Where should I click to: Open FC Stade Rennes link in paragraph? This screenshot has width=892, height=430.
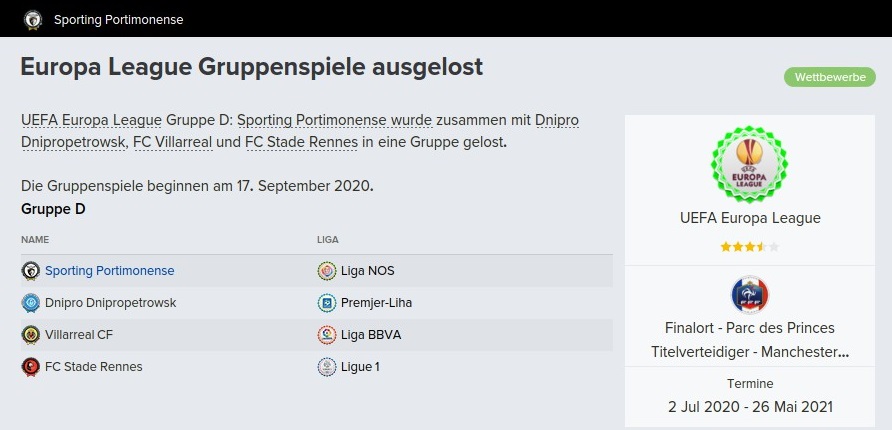[301, 142]
